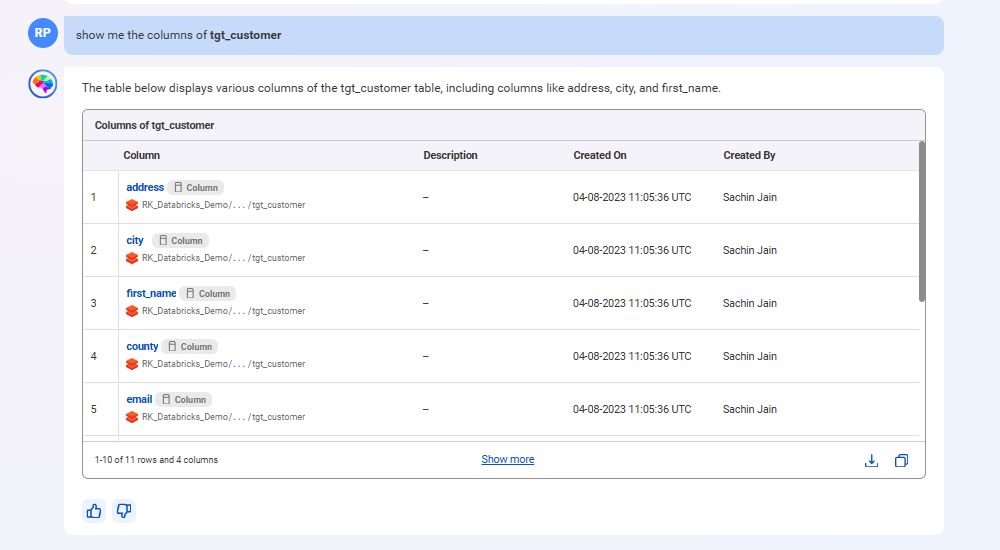1000x550 pixels.
Task: Click the assistant brain logo avatar
Action: pyautogui.click(x=43, y=84)
